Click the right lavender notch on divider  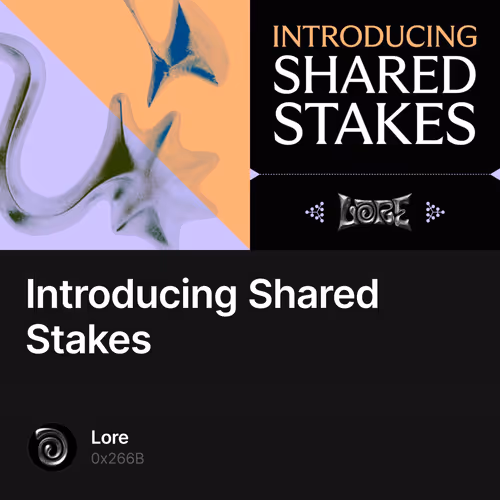pyautogui.click(x=495, y=174)
